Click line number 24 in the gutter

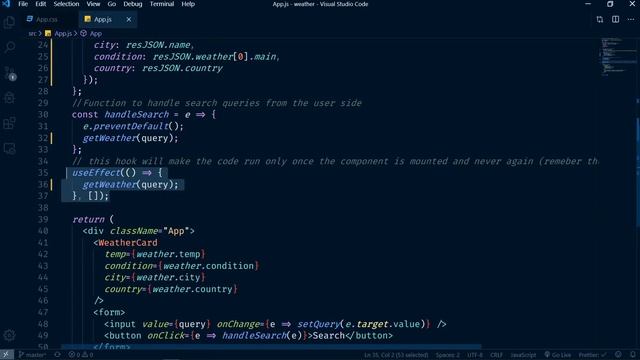coord(43,45)
